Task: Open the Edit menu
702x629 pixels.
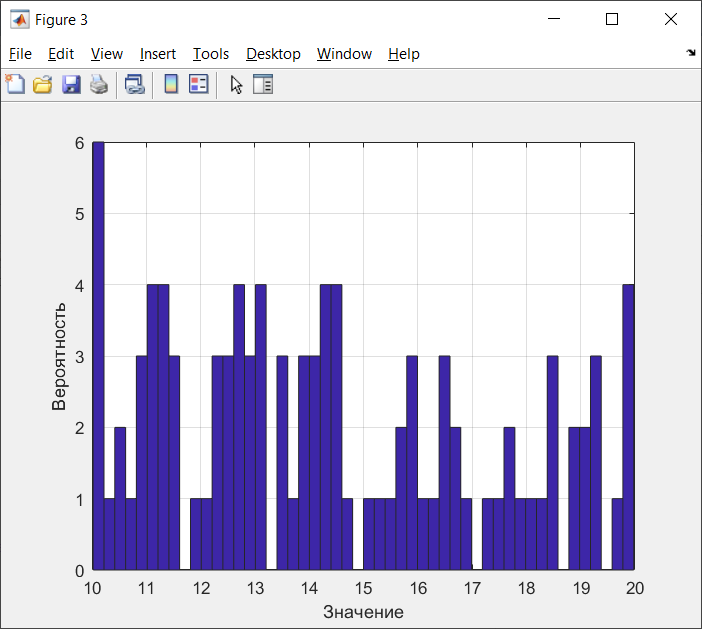Action: [61, 54]
